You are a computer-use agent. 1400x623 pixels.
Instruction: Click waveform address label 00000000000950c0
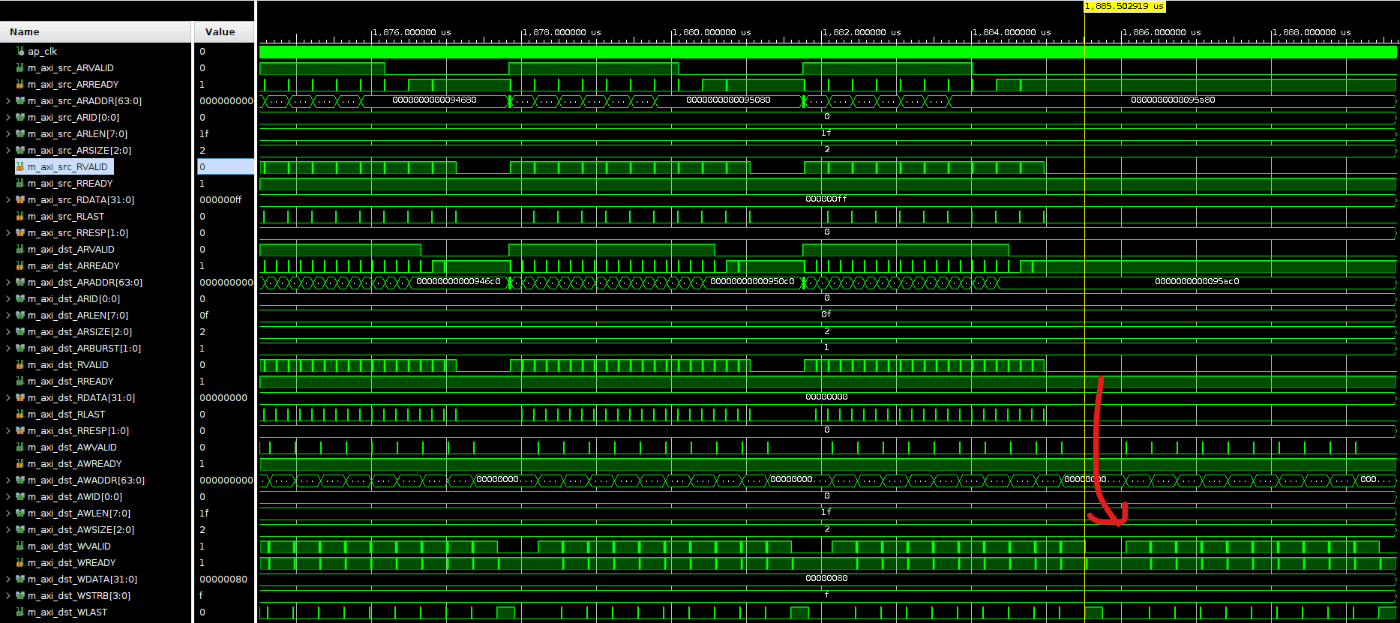pos(752,282)
